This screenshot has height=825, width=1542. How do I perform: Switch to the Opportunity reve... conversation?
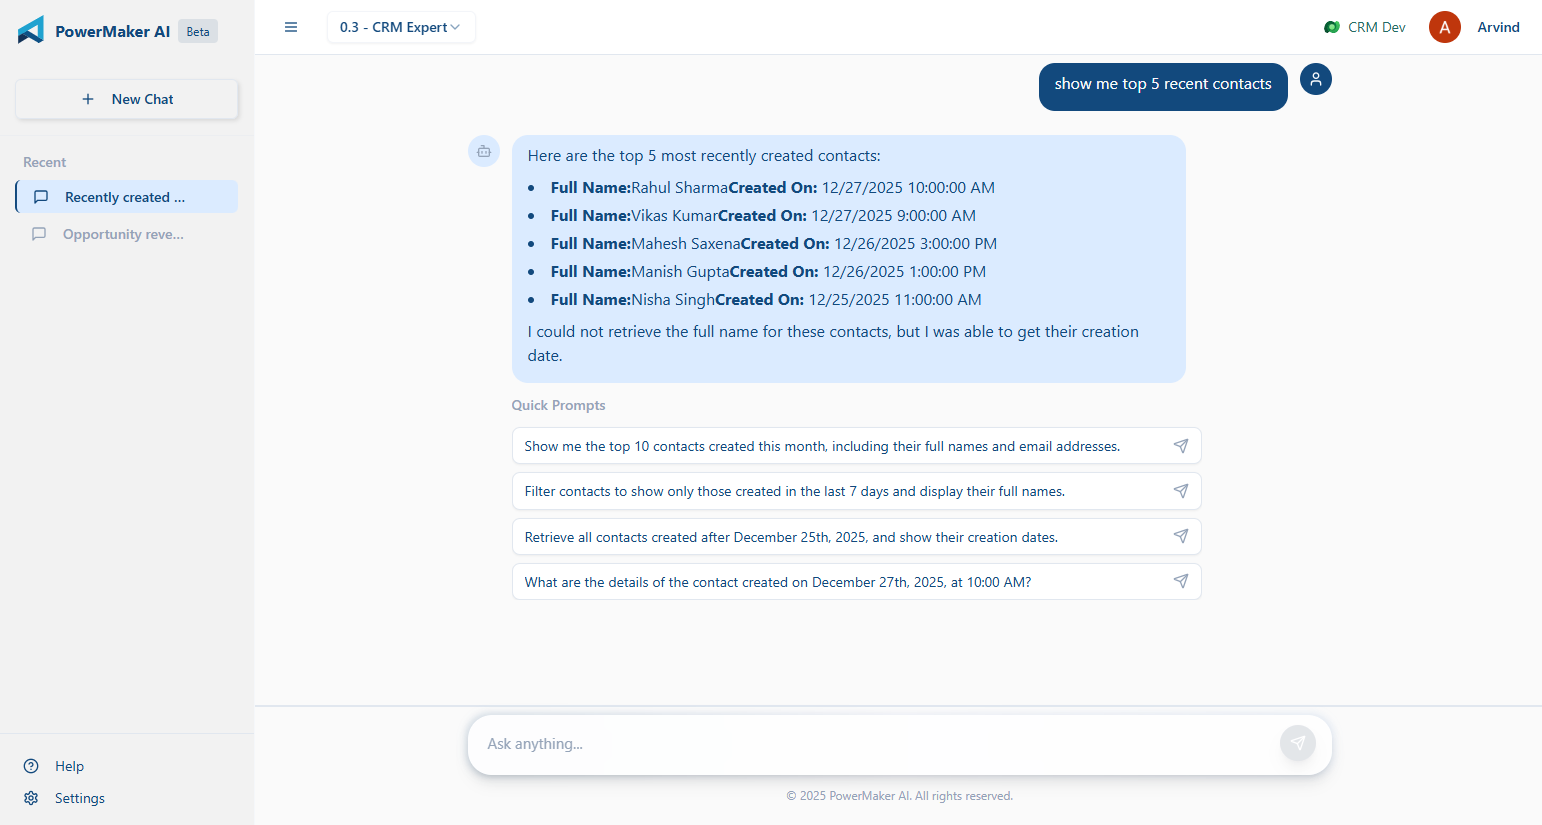click(x=123, y=234)
